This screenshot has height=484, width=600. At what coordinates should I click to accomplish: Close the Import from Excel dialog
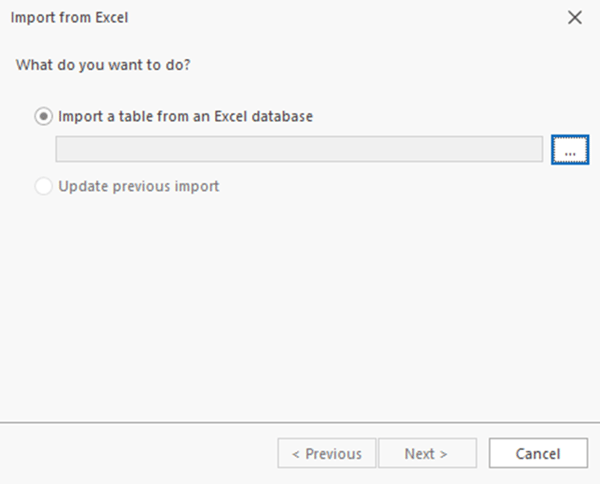tap(574, 17)
